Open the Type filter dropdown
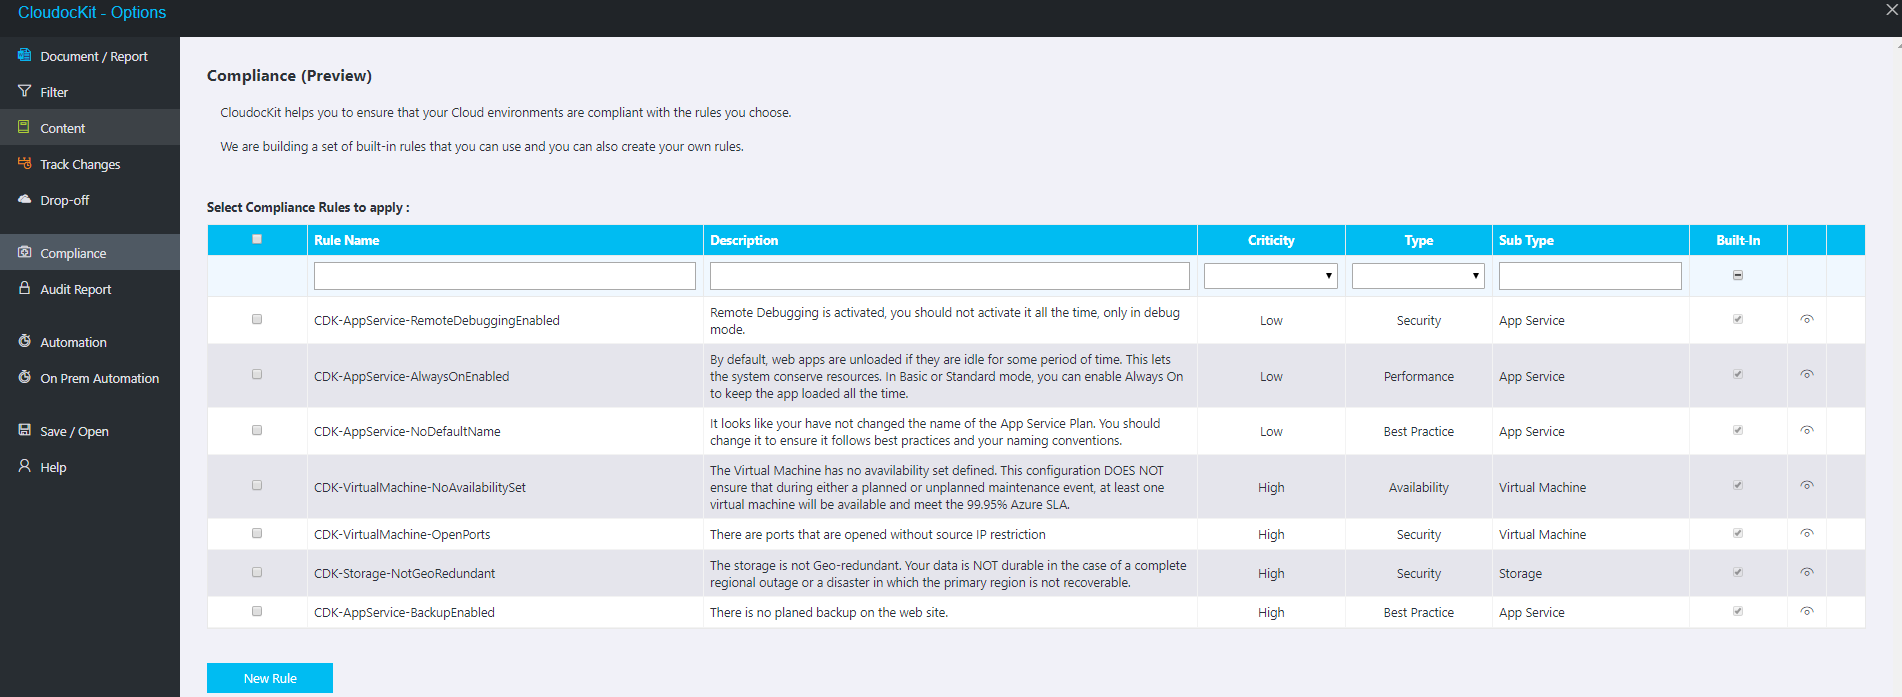 point(1418,276)
